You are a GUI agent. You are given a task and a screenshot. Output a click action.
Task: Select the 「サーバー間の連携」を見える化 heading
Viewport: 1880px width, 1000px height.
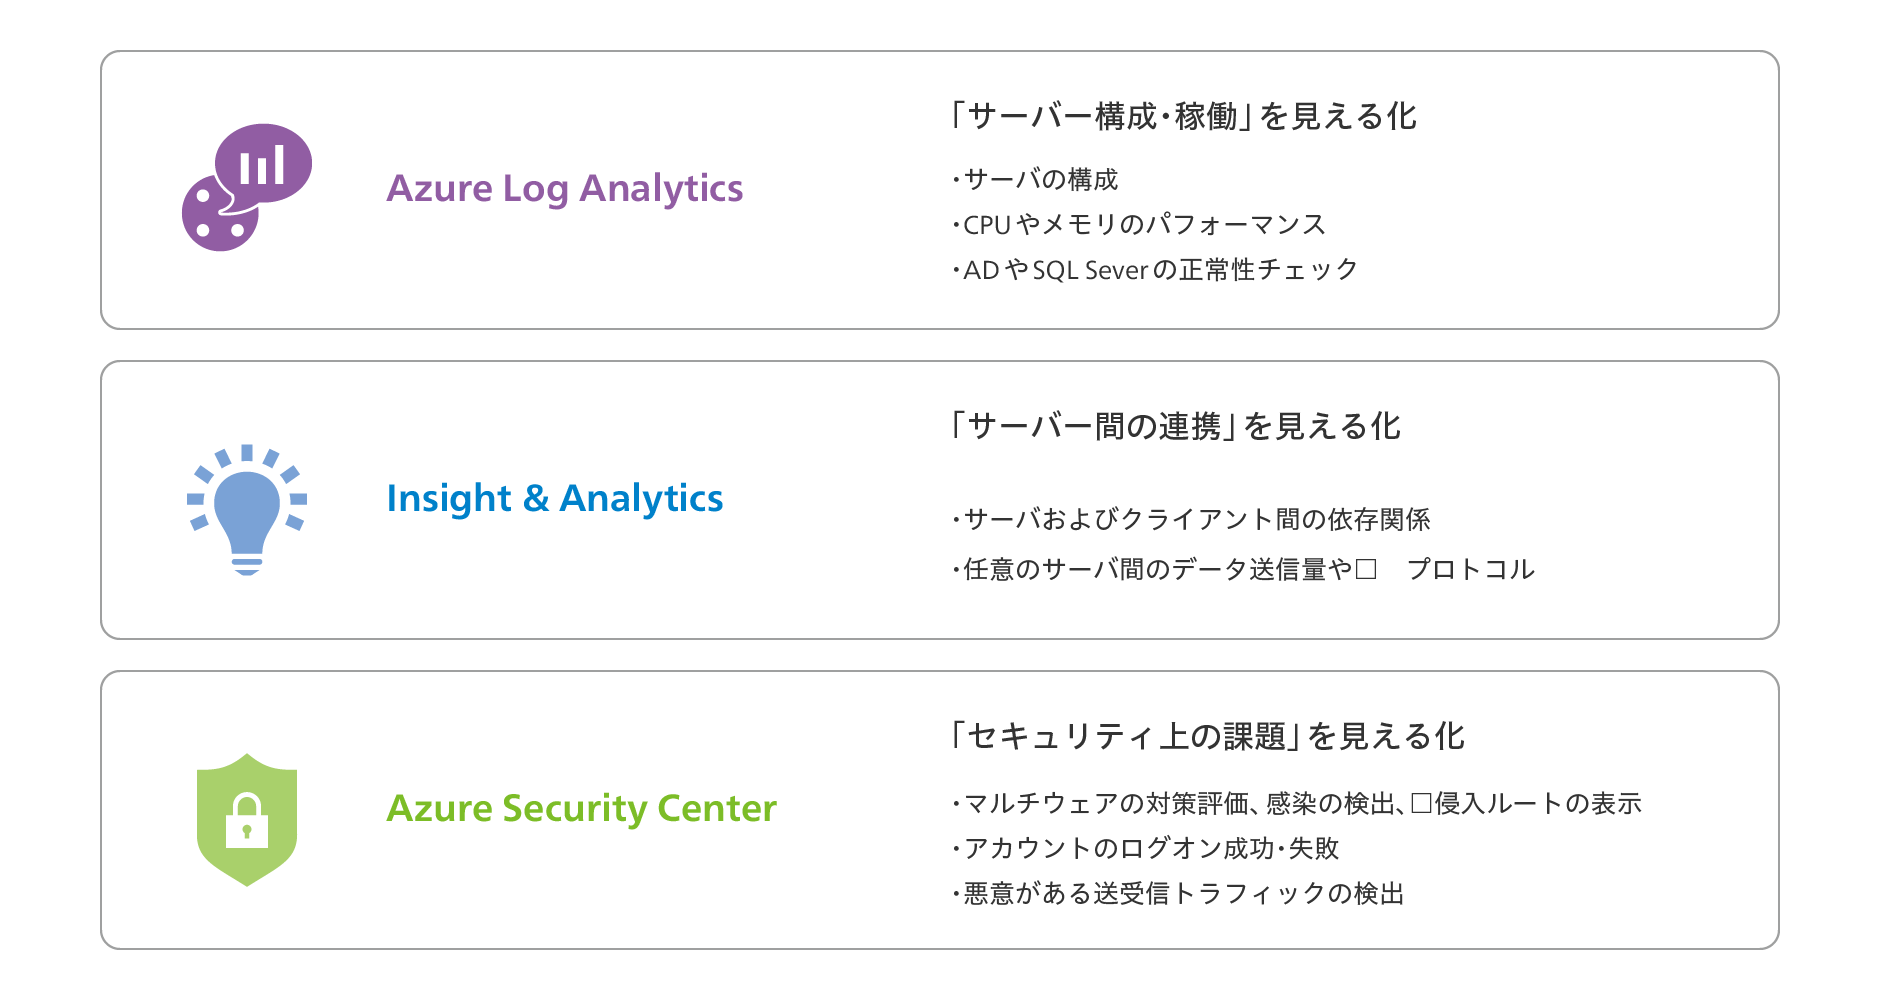click(x=1175, y=427)
